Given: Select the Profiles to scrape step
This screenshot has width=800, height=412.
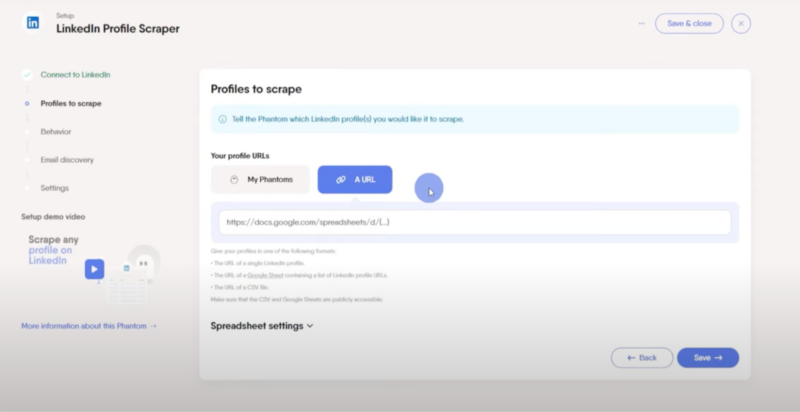Looking at the screenshot, I should (x=71, y=104).
